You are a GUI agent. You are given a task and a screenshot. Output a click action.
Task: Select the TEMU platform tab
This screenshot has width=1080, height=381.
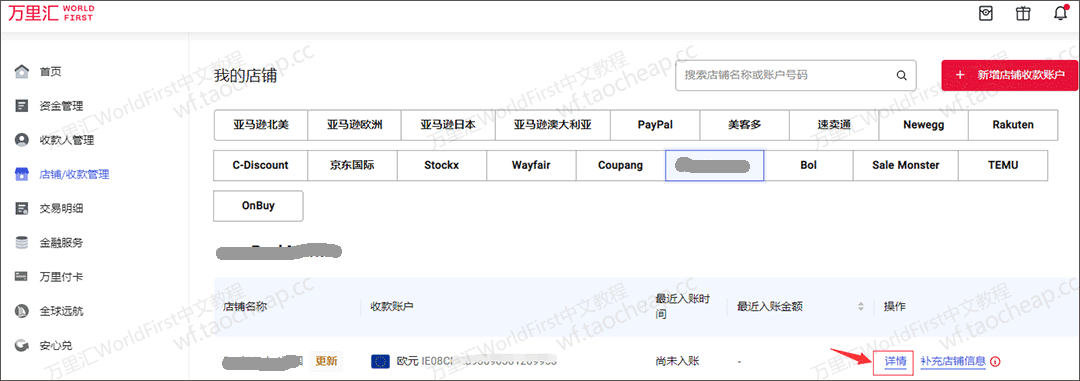point(1002,165)
